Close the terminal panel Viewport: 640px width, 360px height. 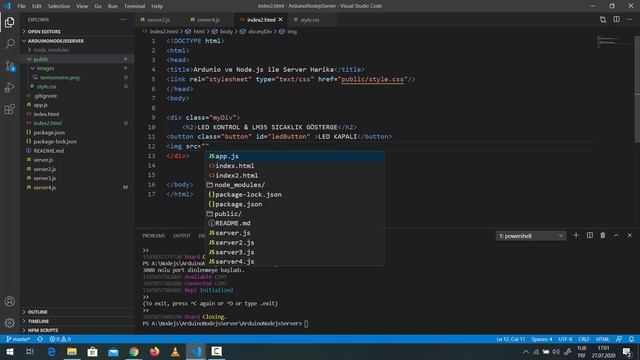pyautogui.click(x=629, y=236)
